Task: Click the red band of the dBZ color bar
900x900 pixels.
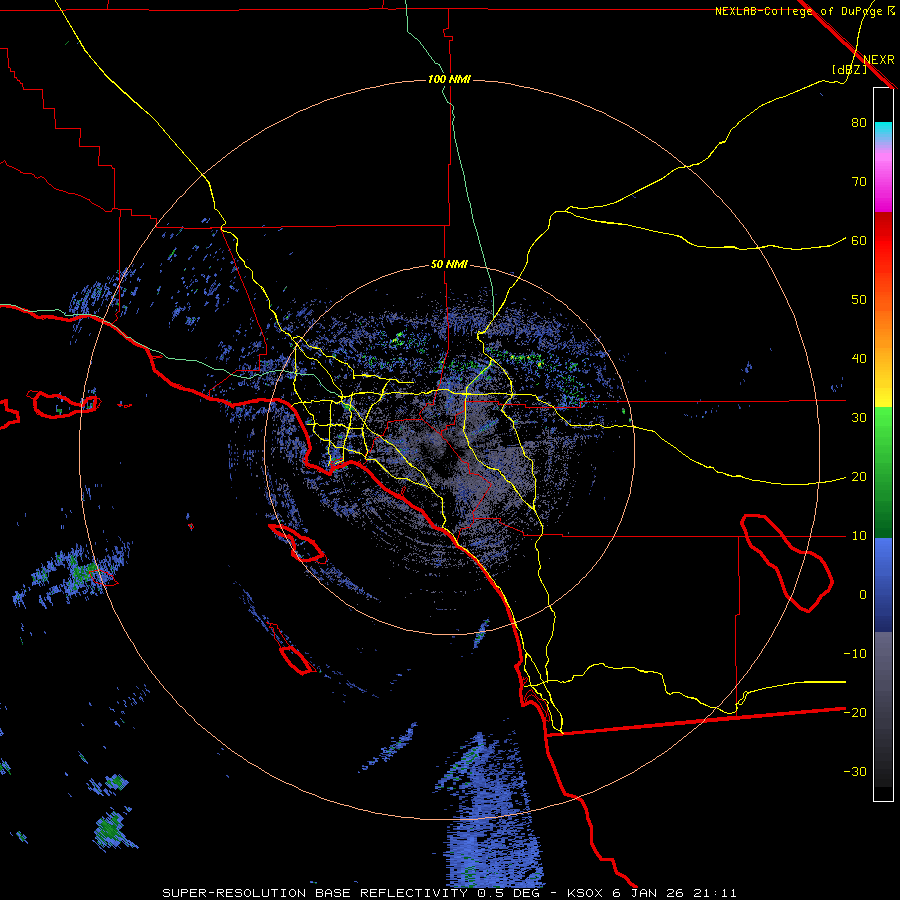Action: [883, 241]
